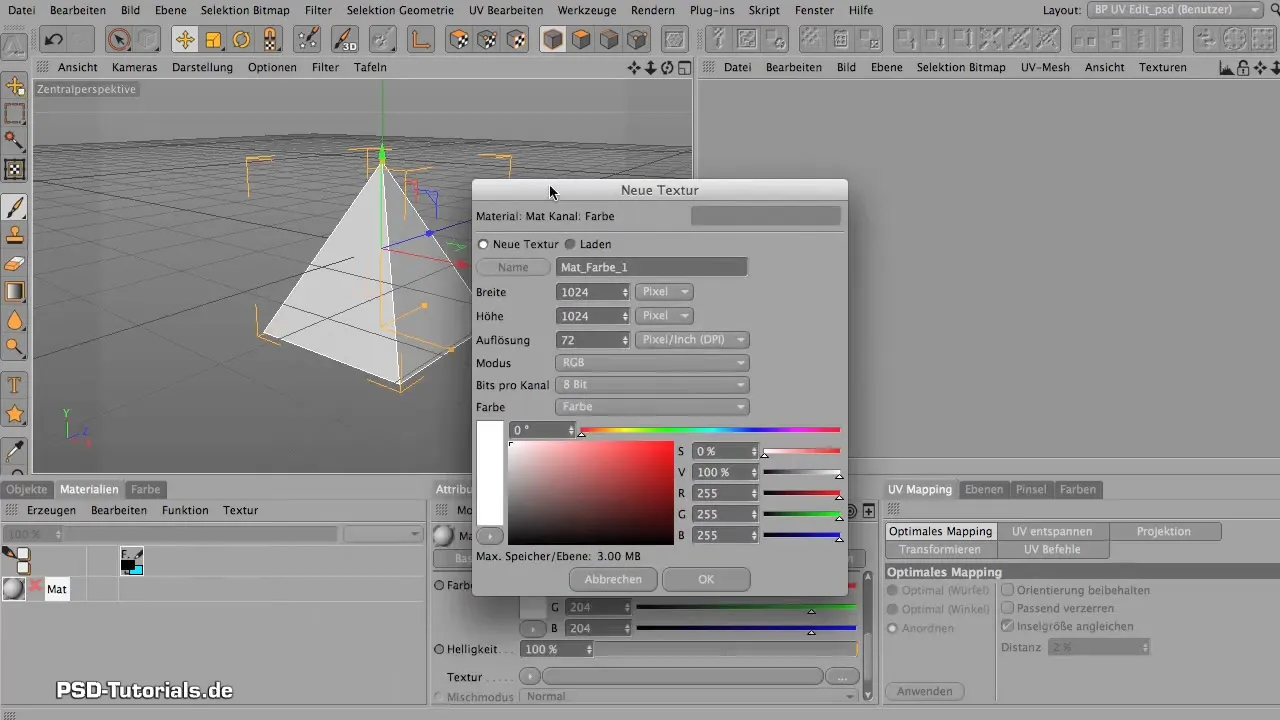This screenshot has width=1280, height=720.
Task: Pick the Eraser tool
Action: 15,264
